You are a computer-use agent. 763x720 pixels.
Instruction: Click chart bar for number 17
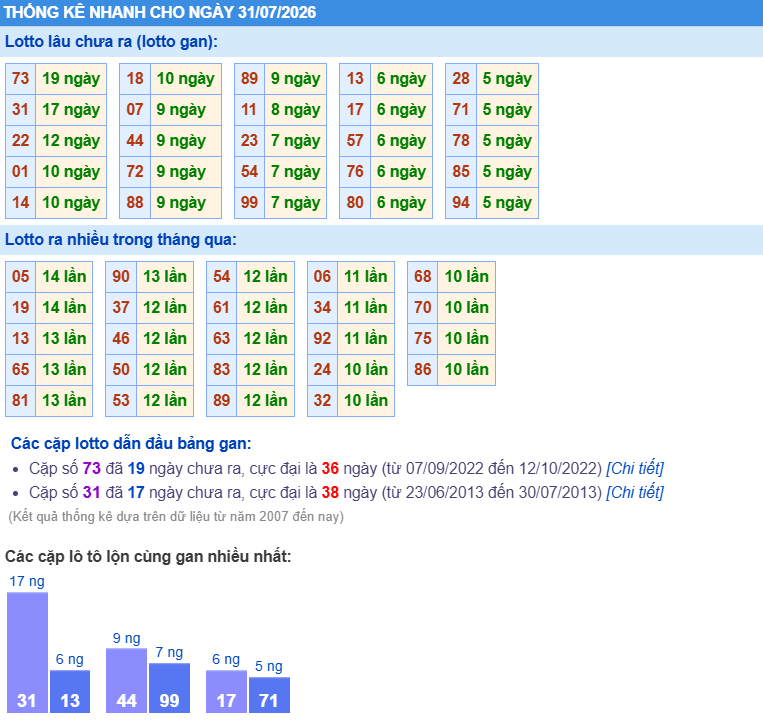point(226,691)
